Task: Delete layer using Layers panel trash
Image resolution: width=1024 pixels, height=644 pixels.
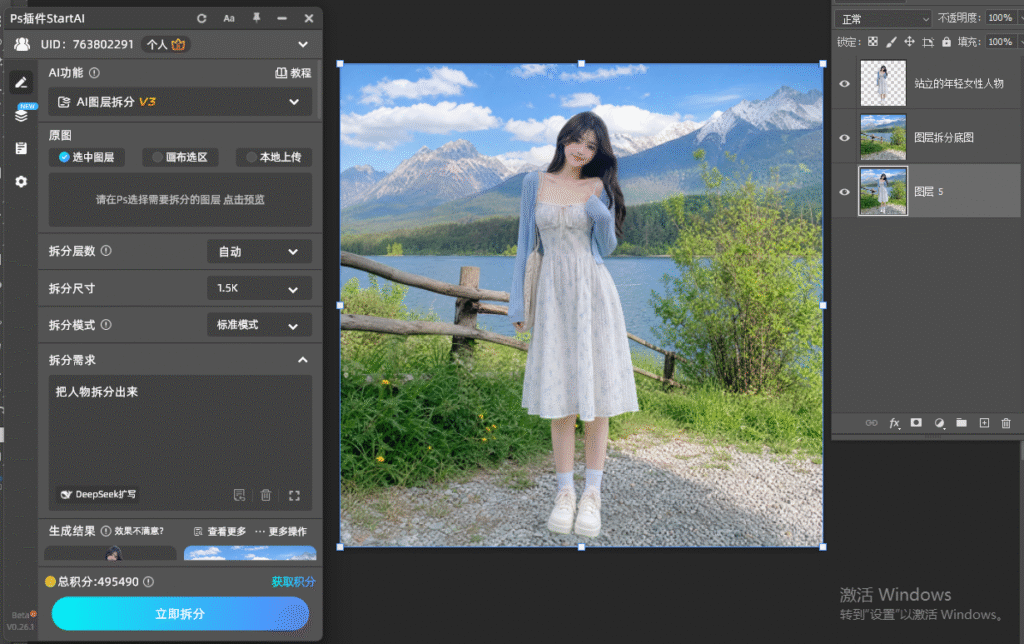Action: click(1006, 423)
